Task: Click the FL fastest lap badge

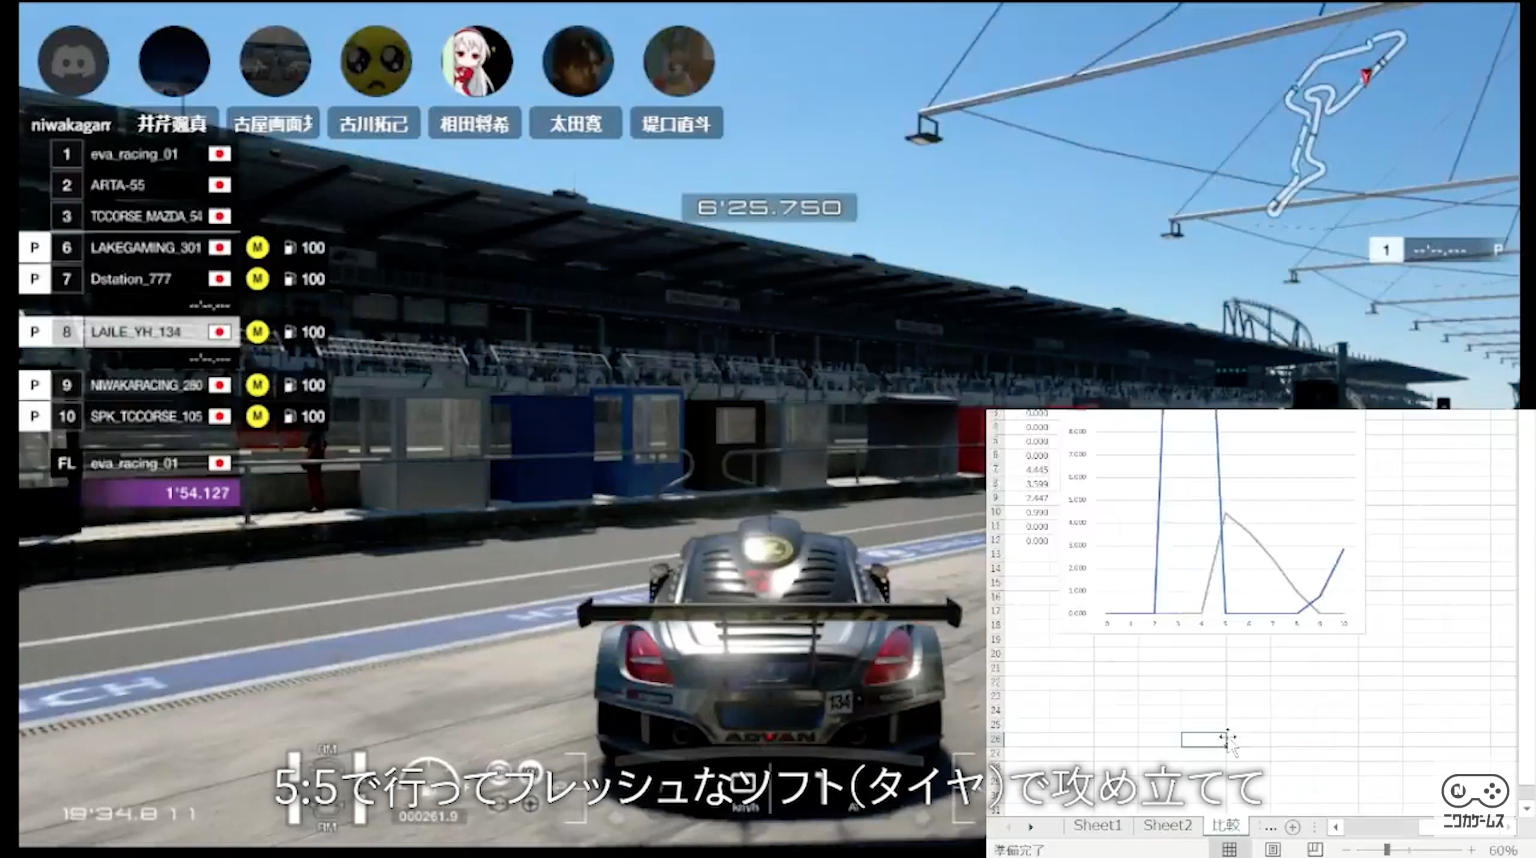Action: click(66, 463)
